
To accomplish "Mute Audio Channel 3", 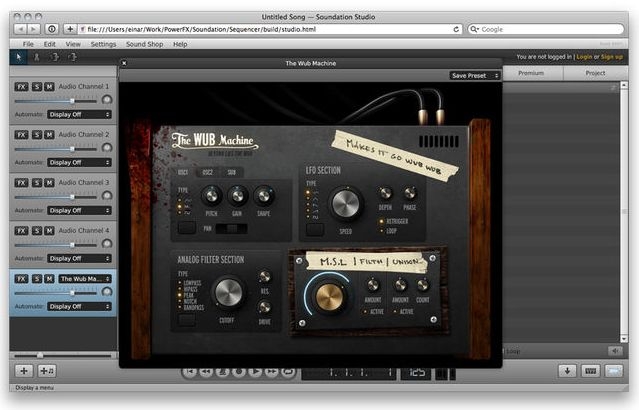I will [49, 183].
